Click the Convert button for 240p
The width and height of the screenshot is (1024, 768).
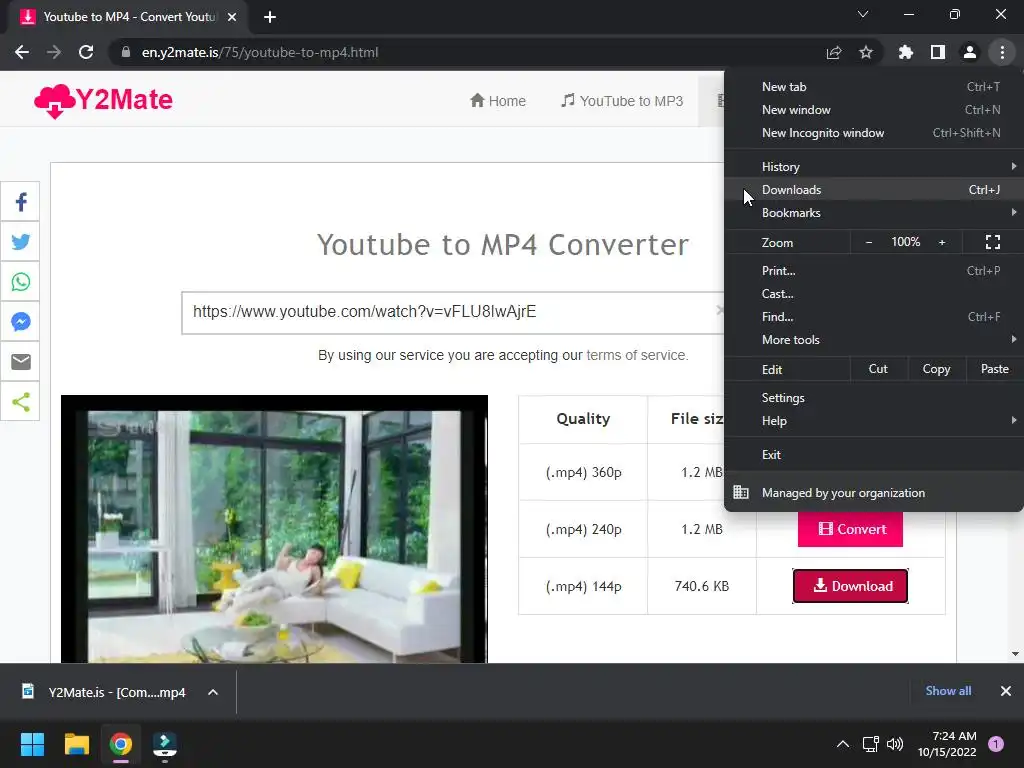click(x=850, y=529)
